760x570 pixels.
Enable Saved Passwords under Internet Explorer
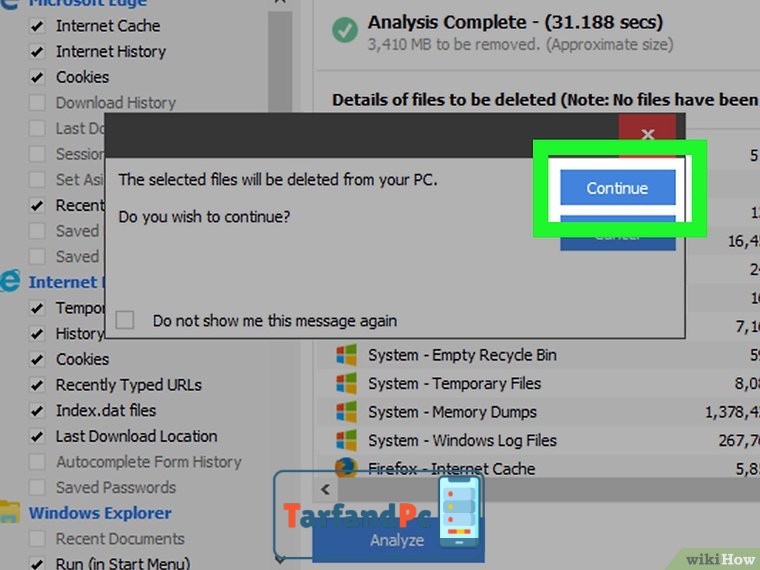(x=37, y=488)
